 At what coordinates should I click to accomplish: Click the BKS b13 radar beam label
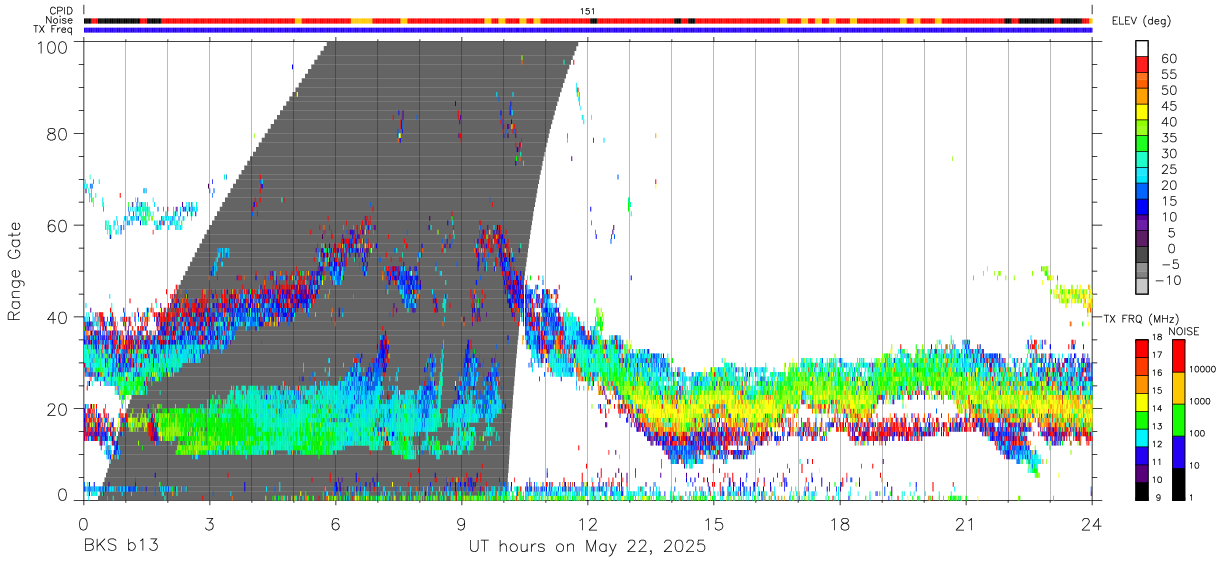[120, 547]
